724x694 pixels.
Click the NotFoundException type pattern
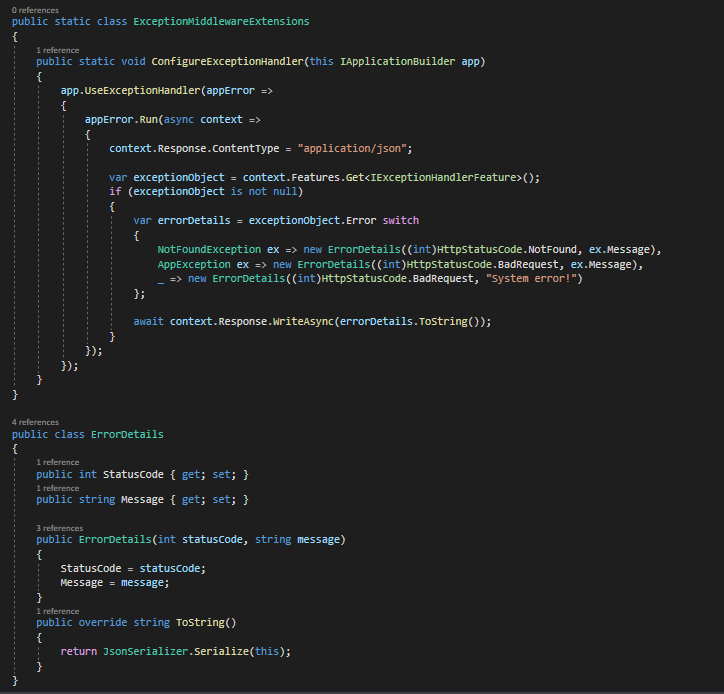[x=209, y=250]
